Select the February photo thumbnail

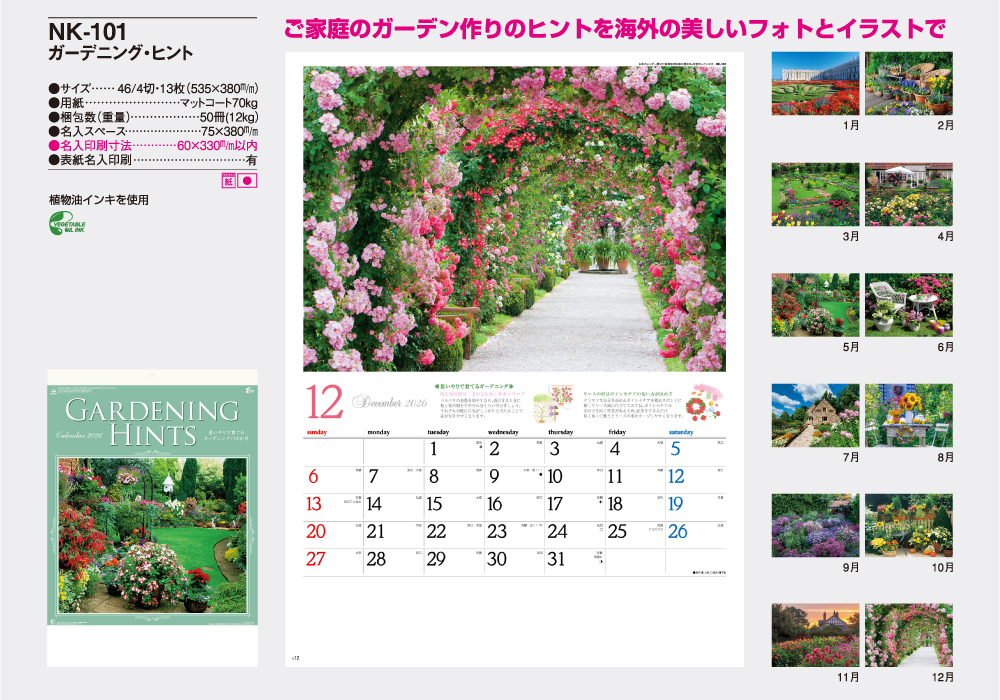point(908,84)
